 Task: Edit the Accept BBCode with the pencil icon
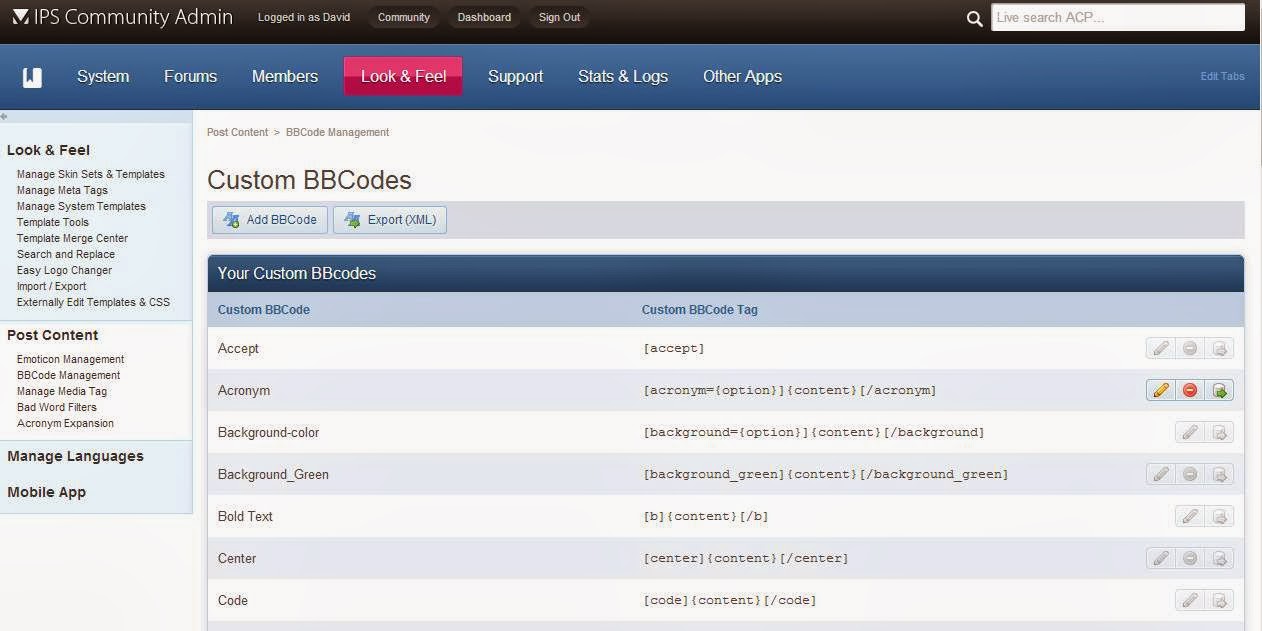click(x=1160, y=348)
